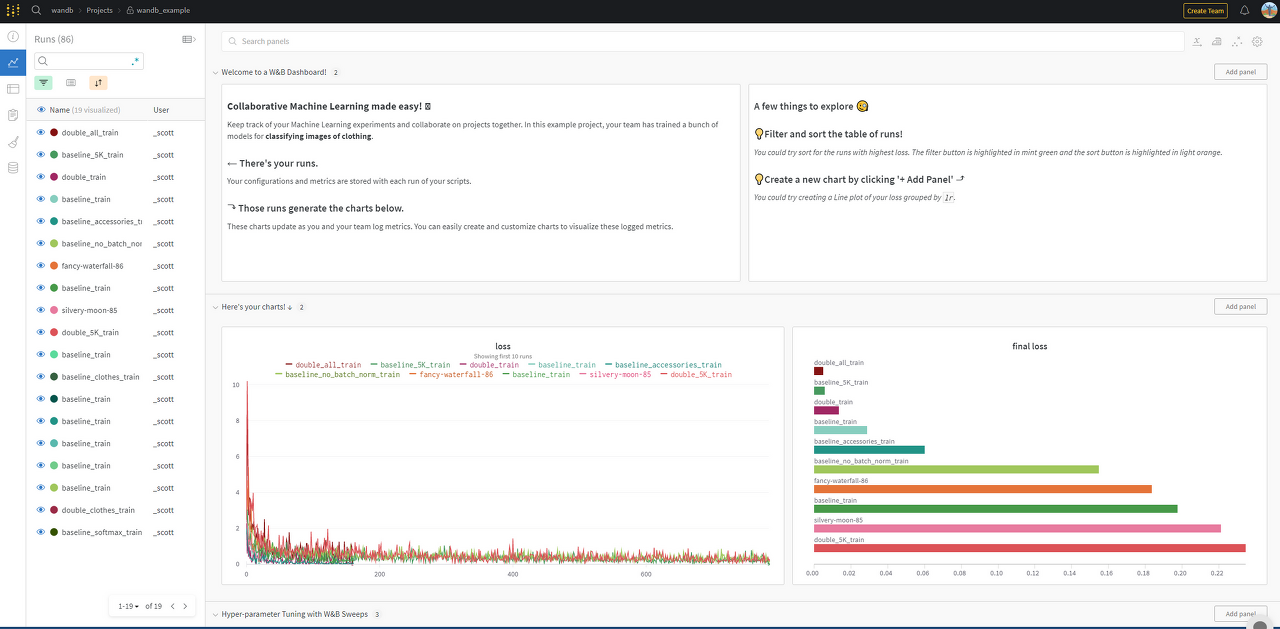The image size is (1280, 629).
Task: Open baseline_no_batch_norm run in the list
Action: coord(101,244)
